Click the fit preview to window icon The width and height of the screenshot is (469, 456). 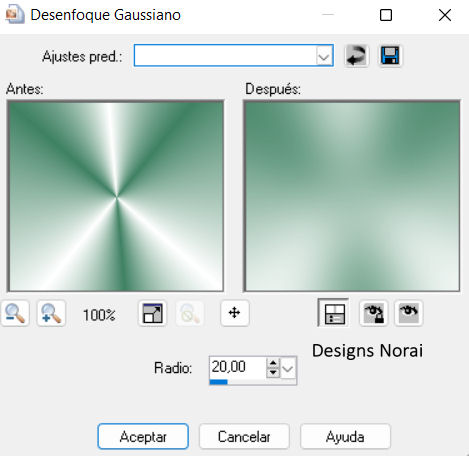click(152, 313)
